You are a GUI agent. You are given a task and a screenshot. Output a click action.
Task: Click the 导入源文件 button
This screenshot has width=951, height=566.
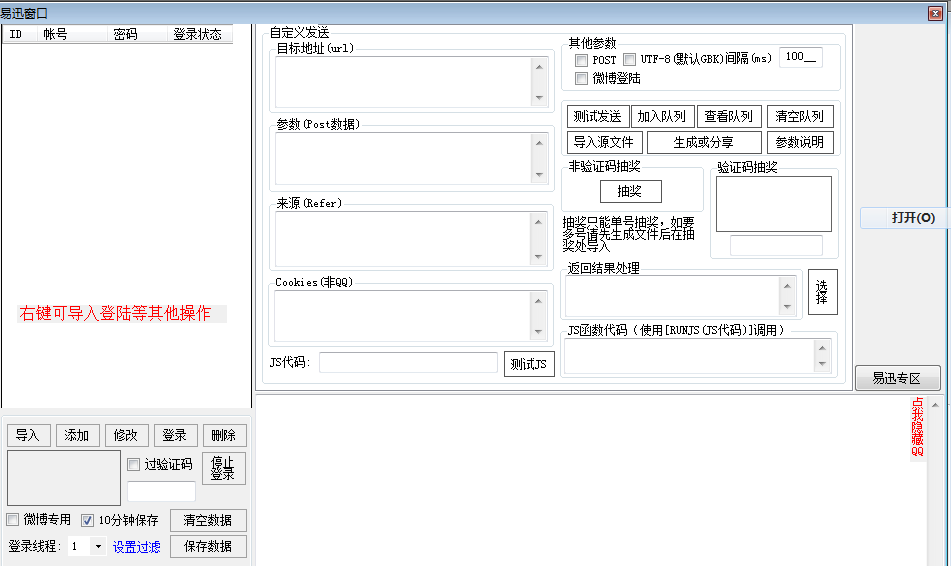click(x=604, y=142)
